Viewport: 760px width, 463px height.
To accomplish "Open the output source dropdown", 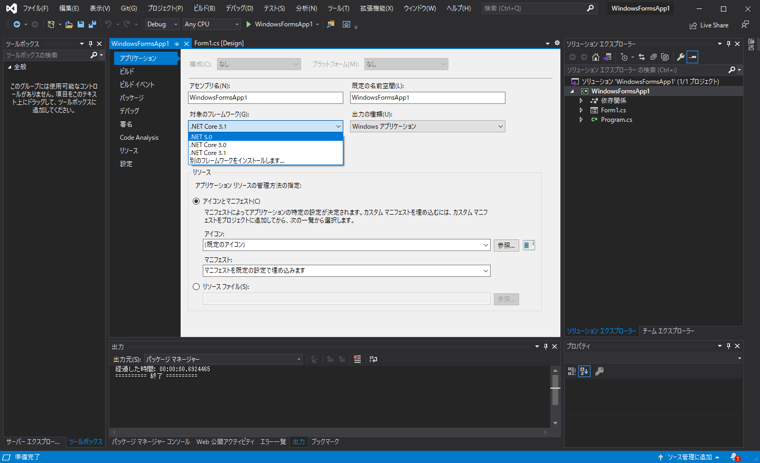I will tap(223, 359).
